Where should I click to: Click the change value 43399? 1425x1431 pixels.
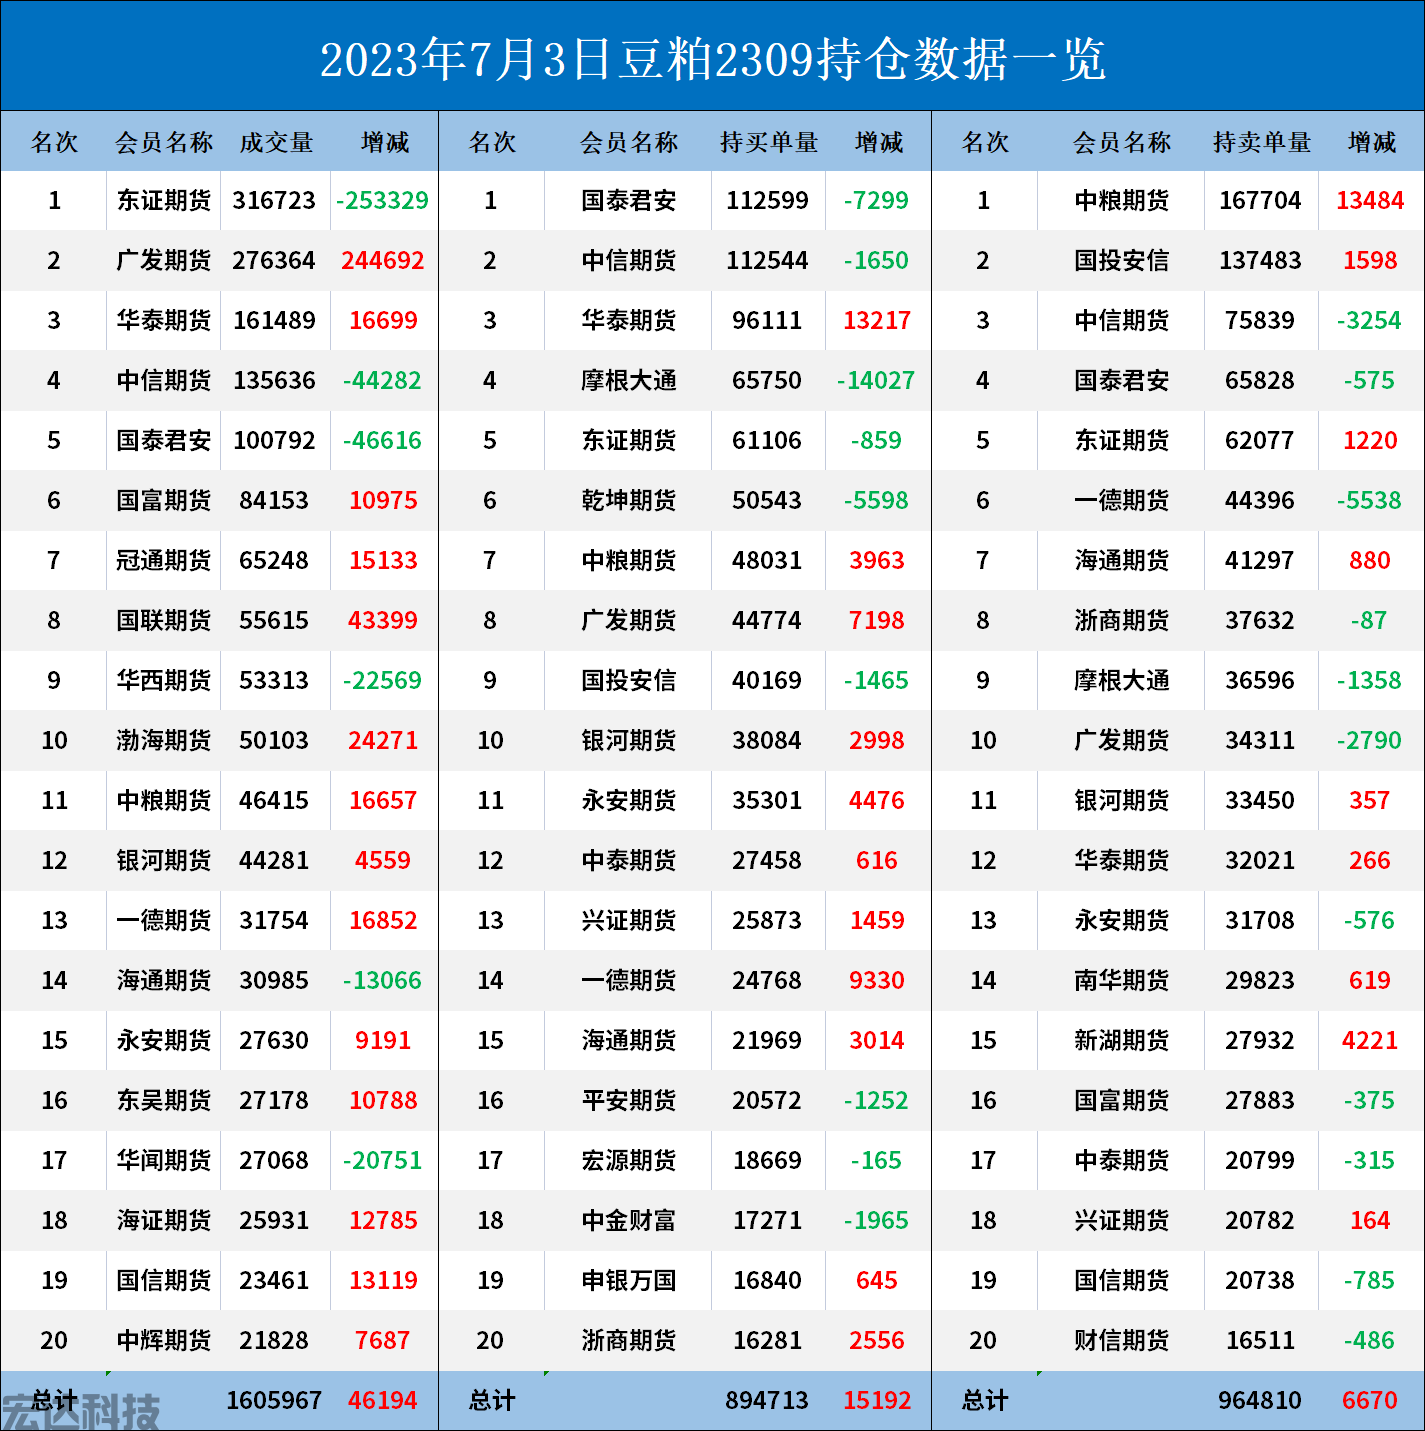(x=383, y=620)
